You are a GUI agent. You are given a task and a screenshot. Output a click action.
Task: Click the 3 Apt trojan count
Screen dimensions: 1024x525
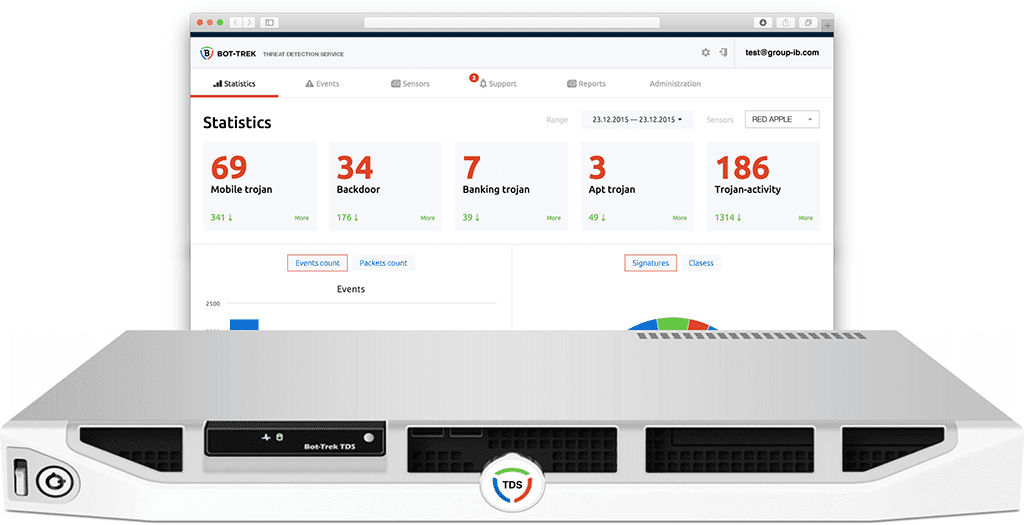coord(597,168)
